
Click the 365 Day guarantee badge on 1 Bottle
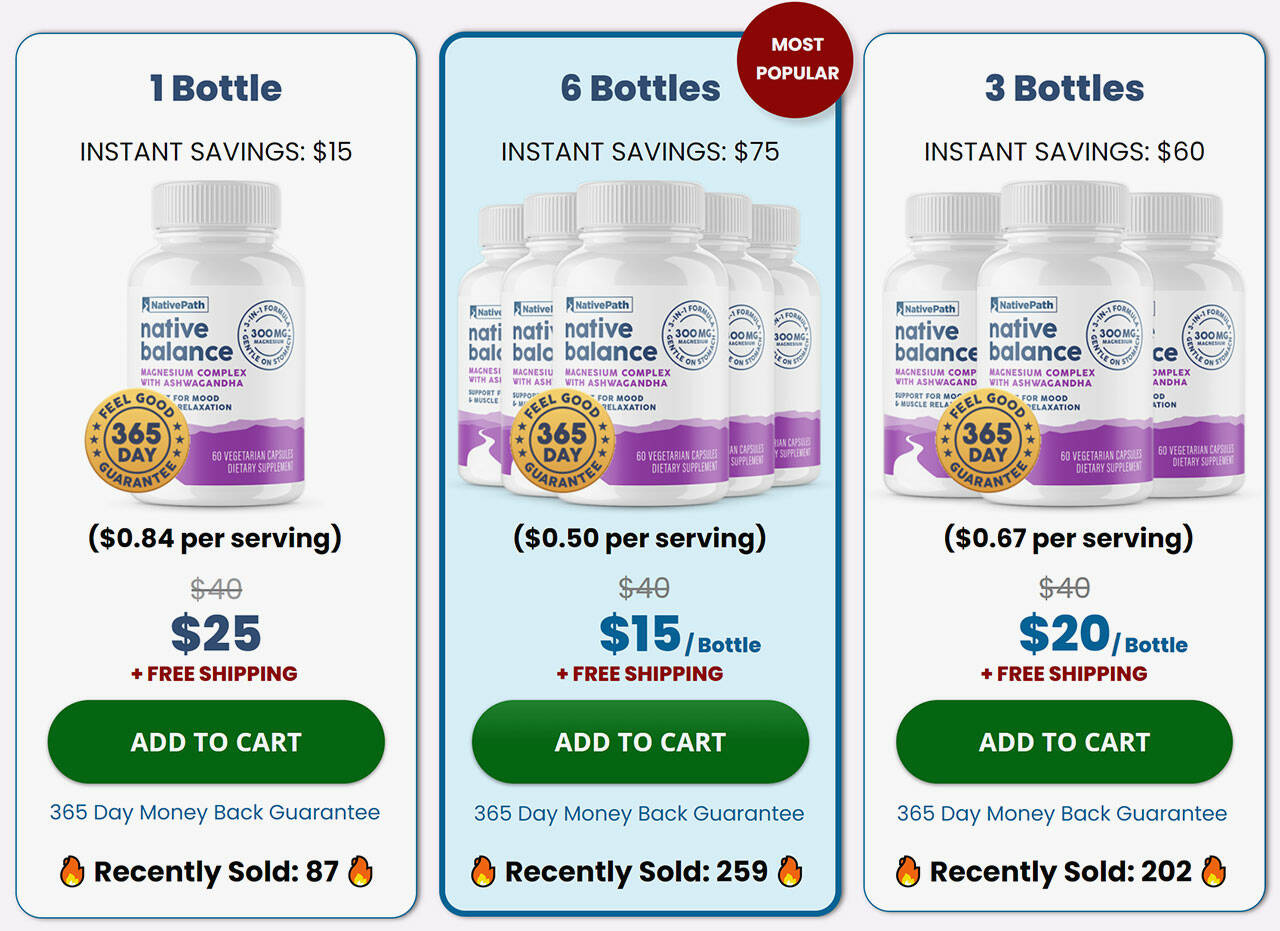[137, 441]
